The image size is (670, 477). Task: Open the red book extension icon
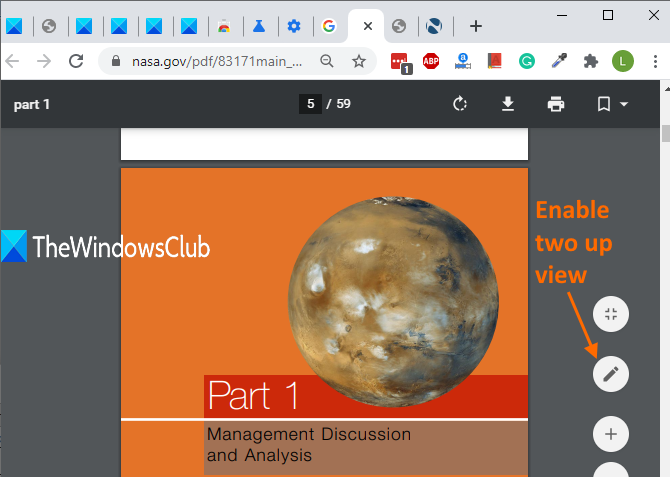pos(494,62)
